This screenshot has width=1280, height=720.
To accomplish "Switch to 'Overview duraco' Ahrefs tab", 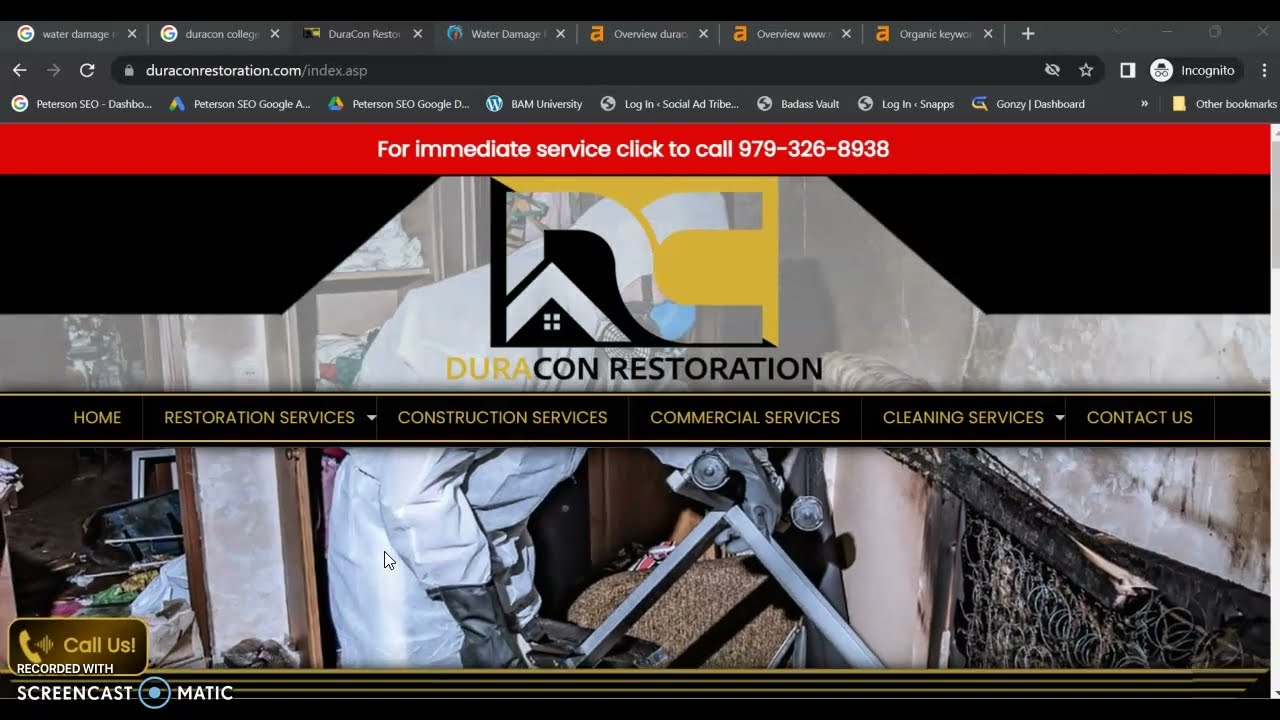I will coord(649,34).
